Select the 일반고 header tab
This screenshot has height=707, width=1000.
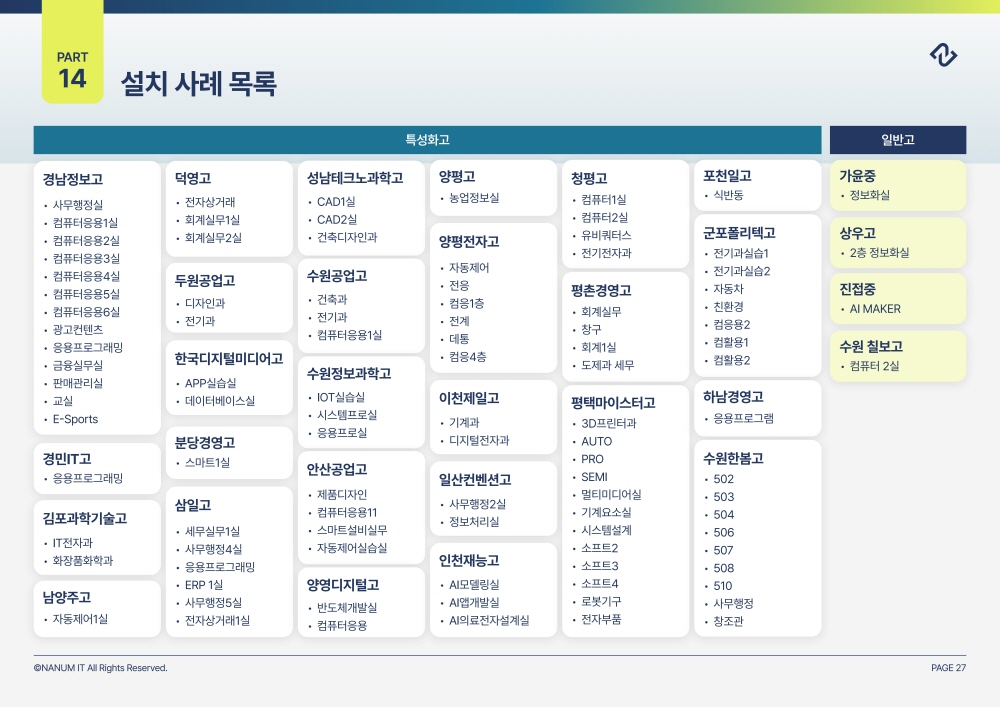click(897, 140)
